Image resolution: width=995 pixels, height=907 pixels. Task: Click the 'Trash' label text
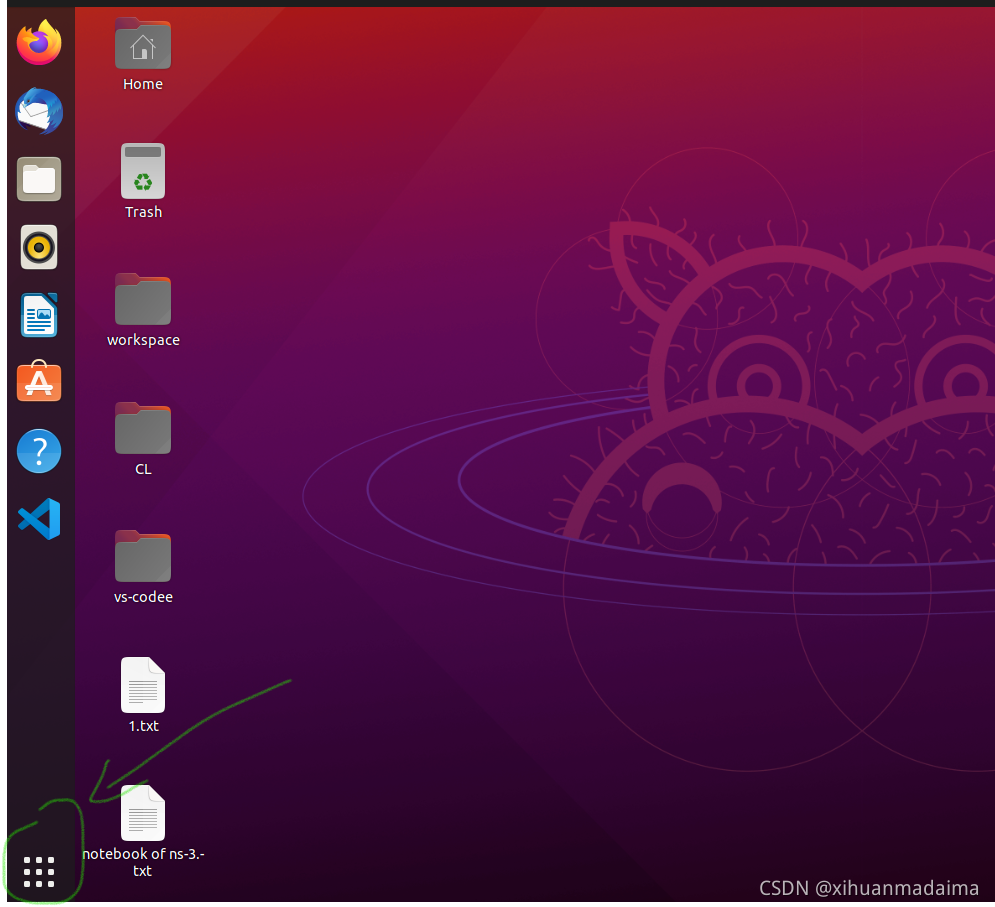(x=143, y=212)
